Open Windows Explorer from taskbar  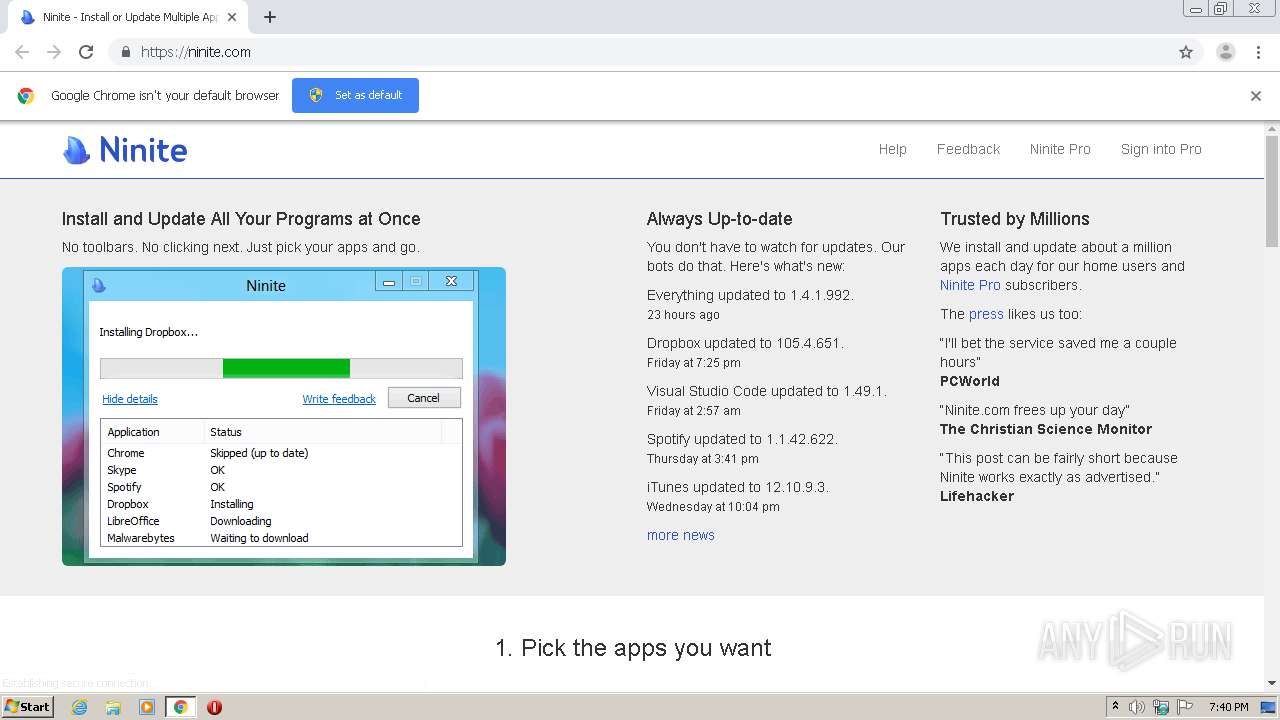pos(113,707)
